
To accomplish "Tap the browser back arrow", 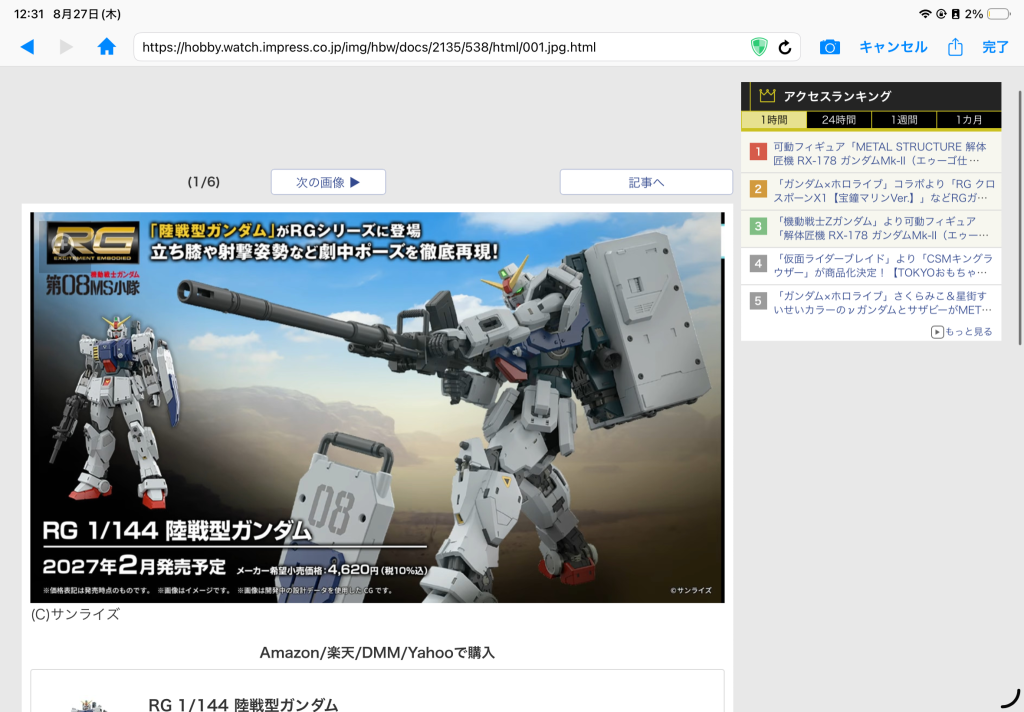I will tap(27, 47).
